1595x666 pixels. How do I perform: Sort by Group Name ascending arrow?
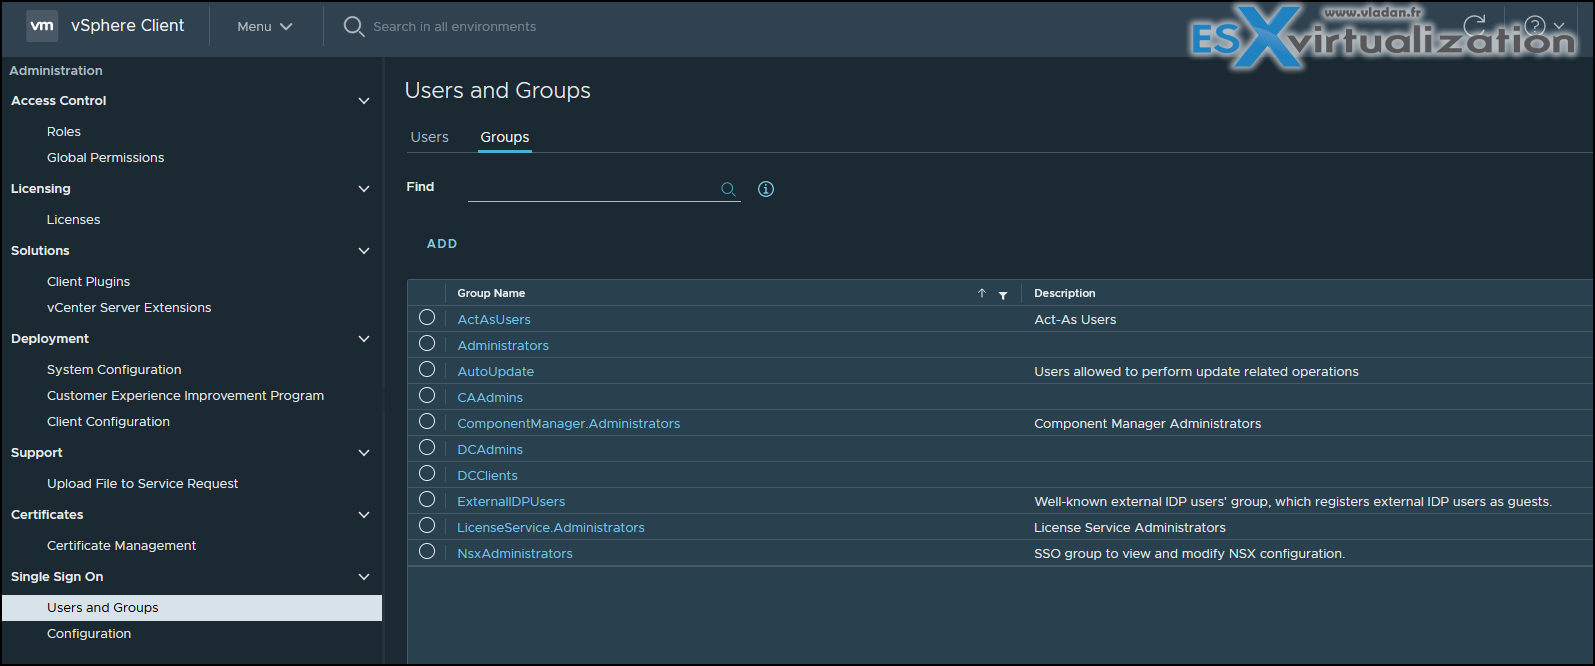(982, 293)
